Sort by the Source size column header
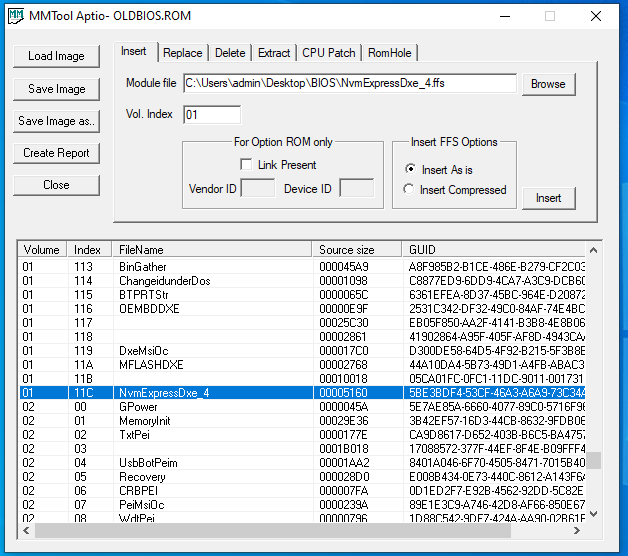This screenshot has height=556, width=628. [357, 250]
